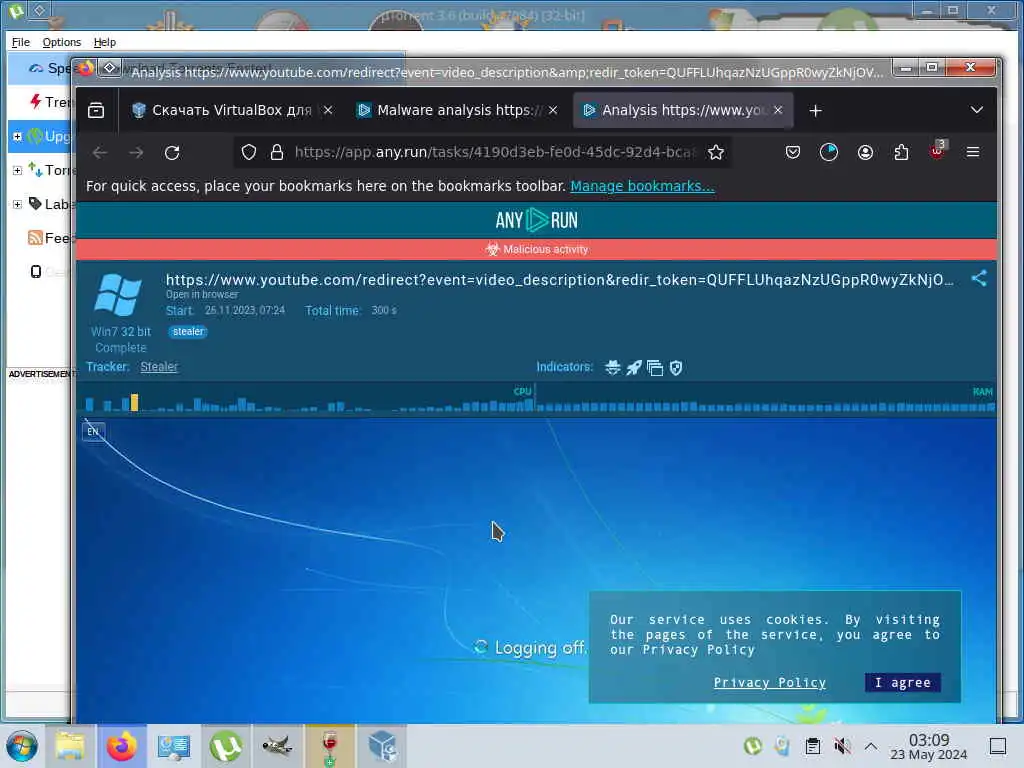Click the site padlock security icon
1024x768 pixels.
[x=277, y=152]
